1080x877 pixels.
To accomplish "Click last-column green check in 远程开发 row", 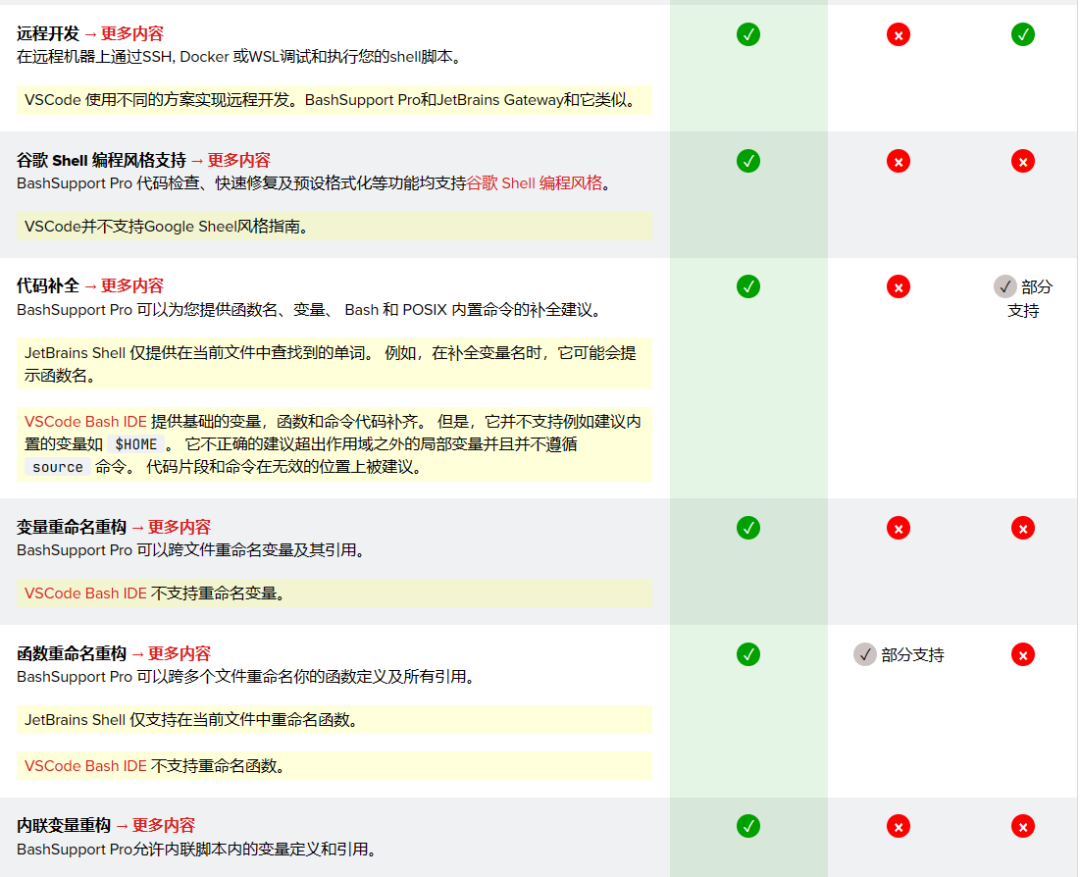I will 1023,34.
